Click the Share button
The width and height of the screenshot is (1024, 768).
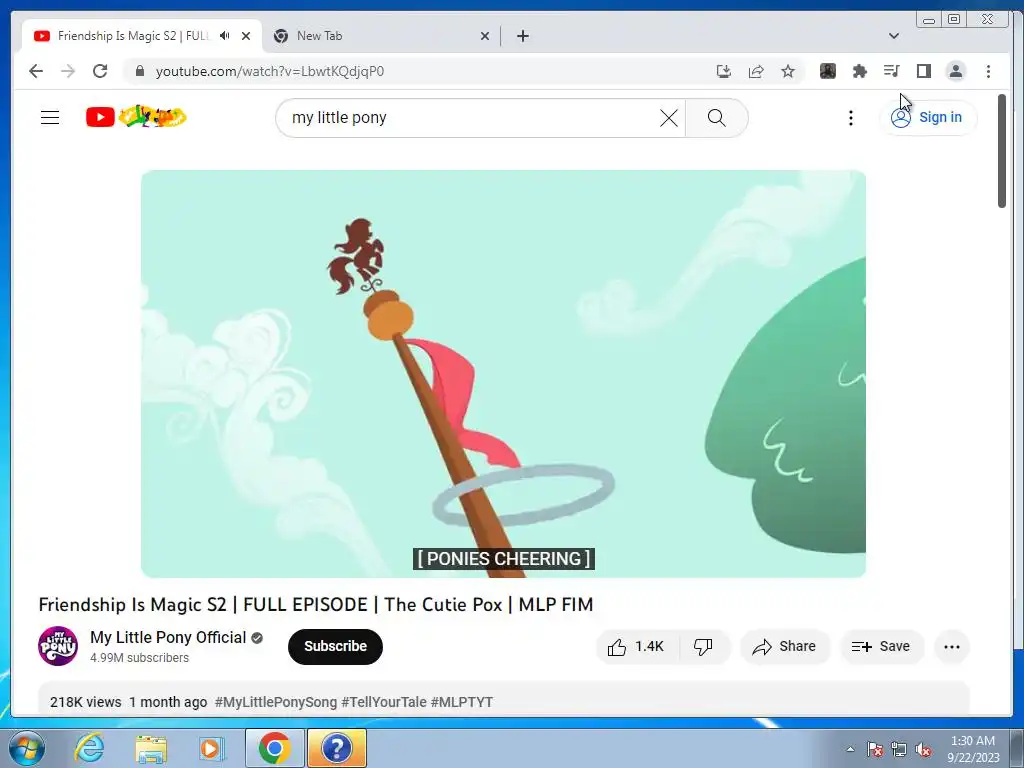pyautogui.click(x=784, y=647)
